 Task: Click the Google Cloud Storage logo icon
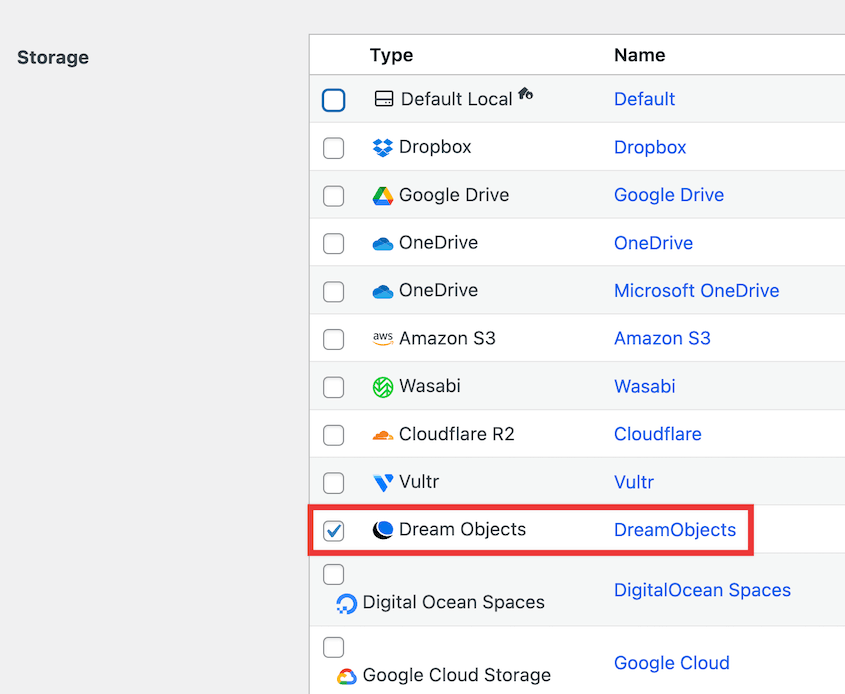(x=347, y=676)
